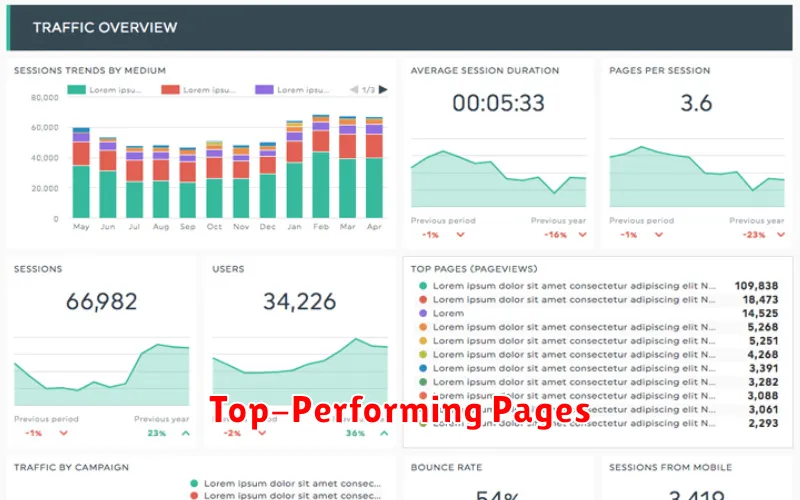The image size is (800, 500).
Task: Click the 66,982 Sessions total value
Action: tap(102, 300)
